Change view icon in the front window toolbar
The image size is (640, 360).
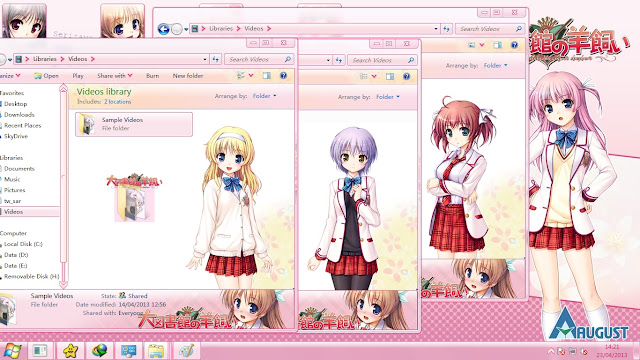(x=240, y=76)
